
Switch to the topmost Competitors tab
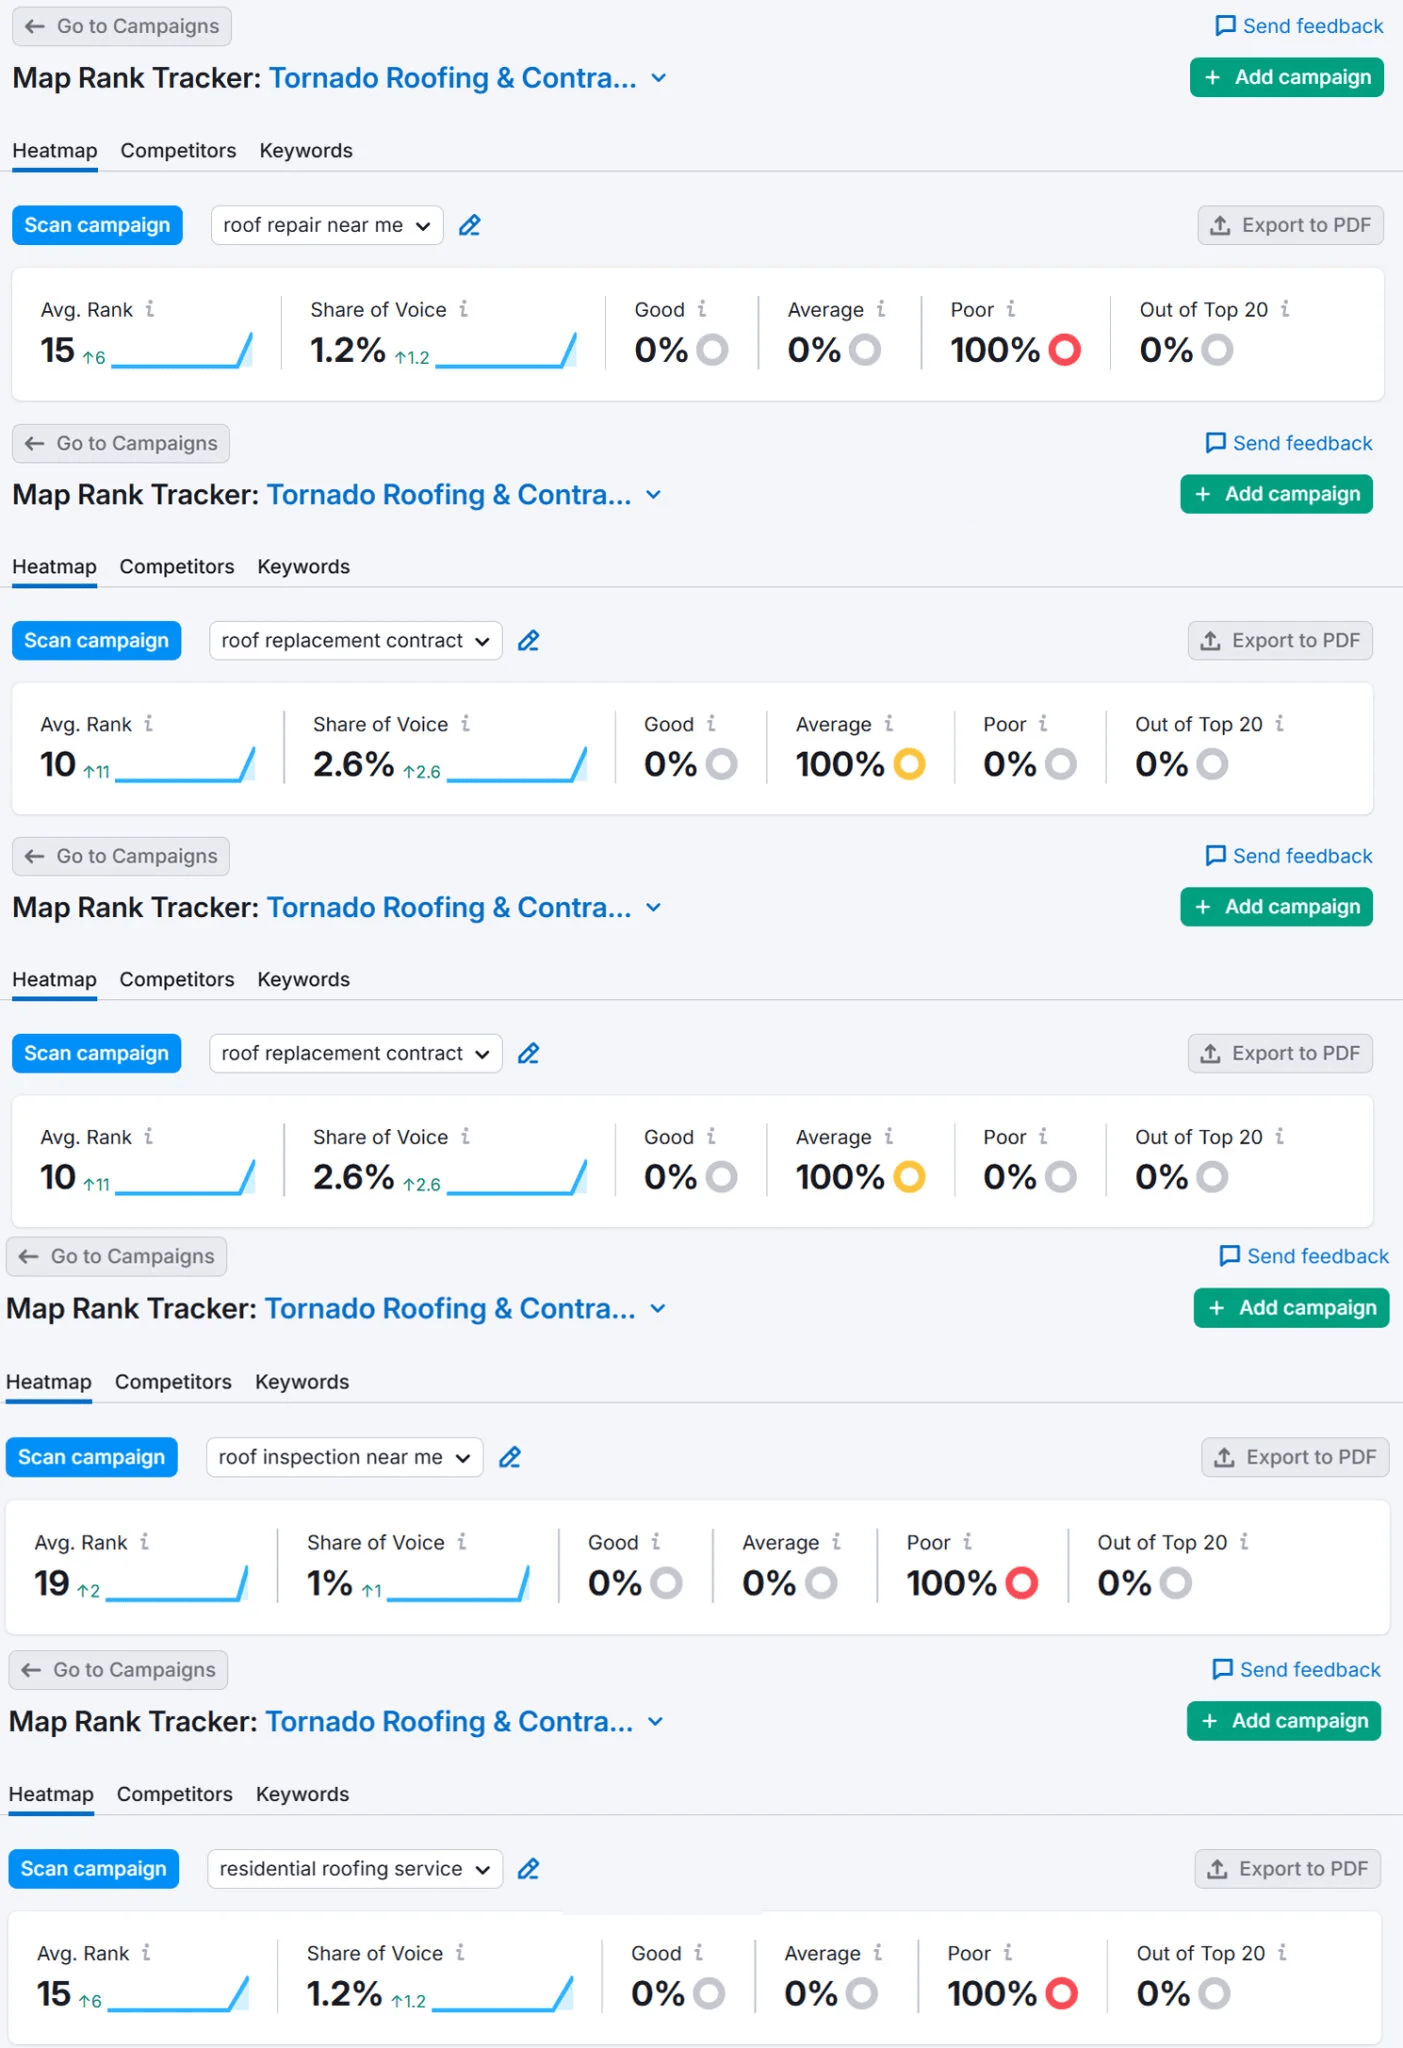click(x=178, y=151)
